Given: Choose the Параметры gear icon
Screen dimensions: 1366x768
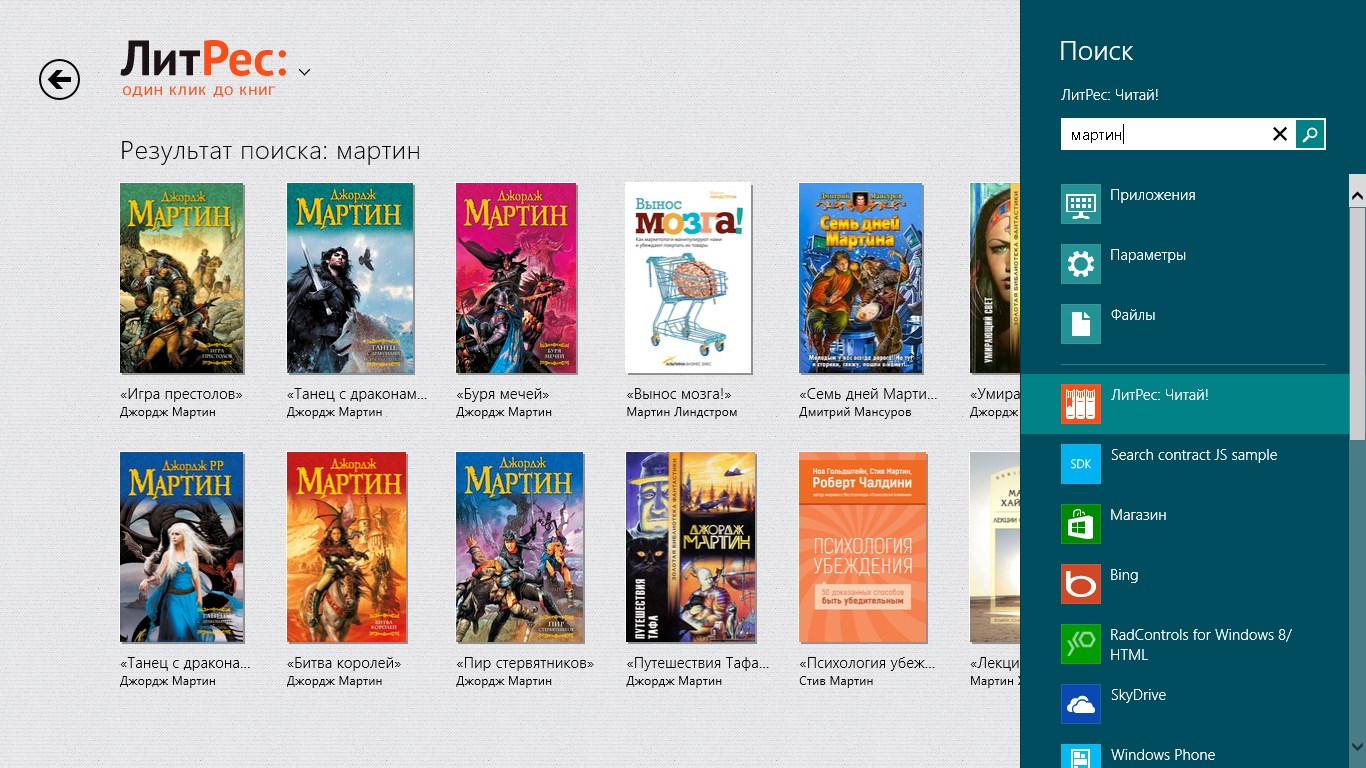Looking at the screenshot, I should tap(1080, 264).
